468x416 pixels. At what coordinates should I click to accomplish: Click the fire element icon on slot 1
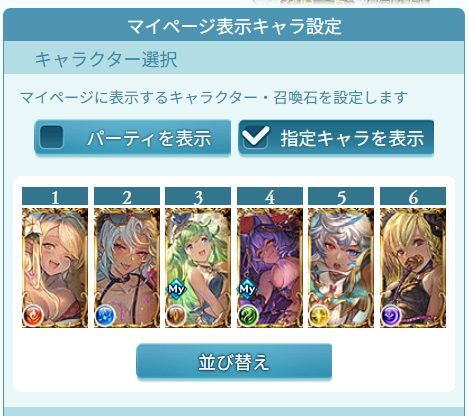(x=33, y=316)
